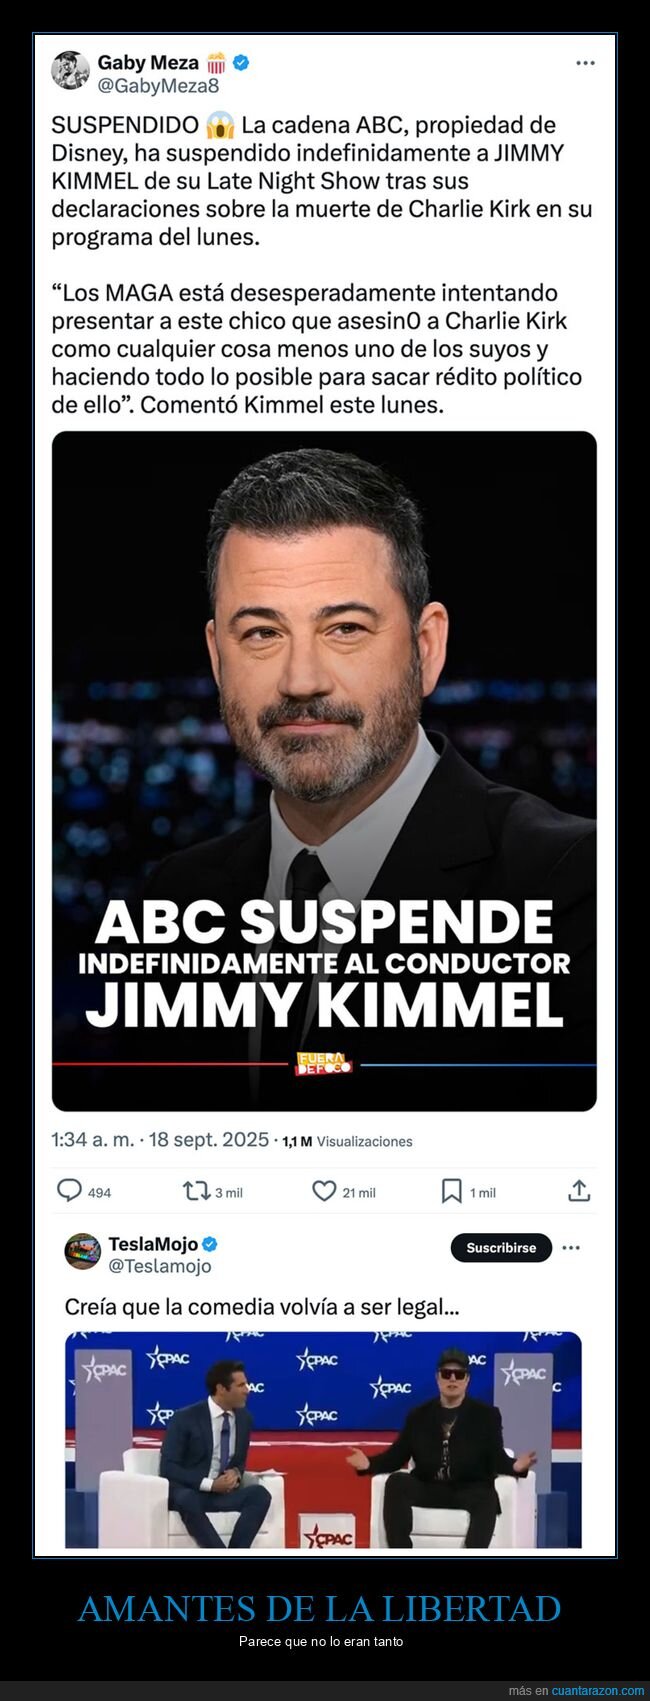Click the @Teslamojo handle
Viewport: 650px width, 1701px height.
click(x=160, y=1266)
